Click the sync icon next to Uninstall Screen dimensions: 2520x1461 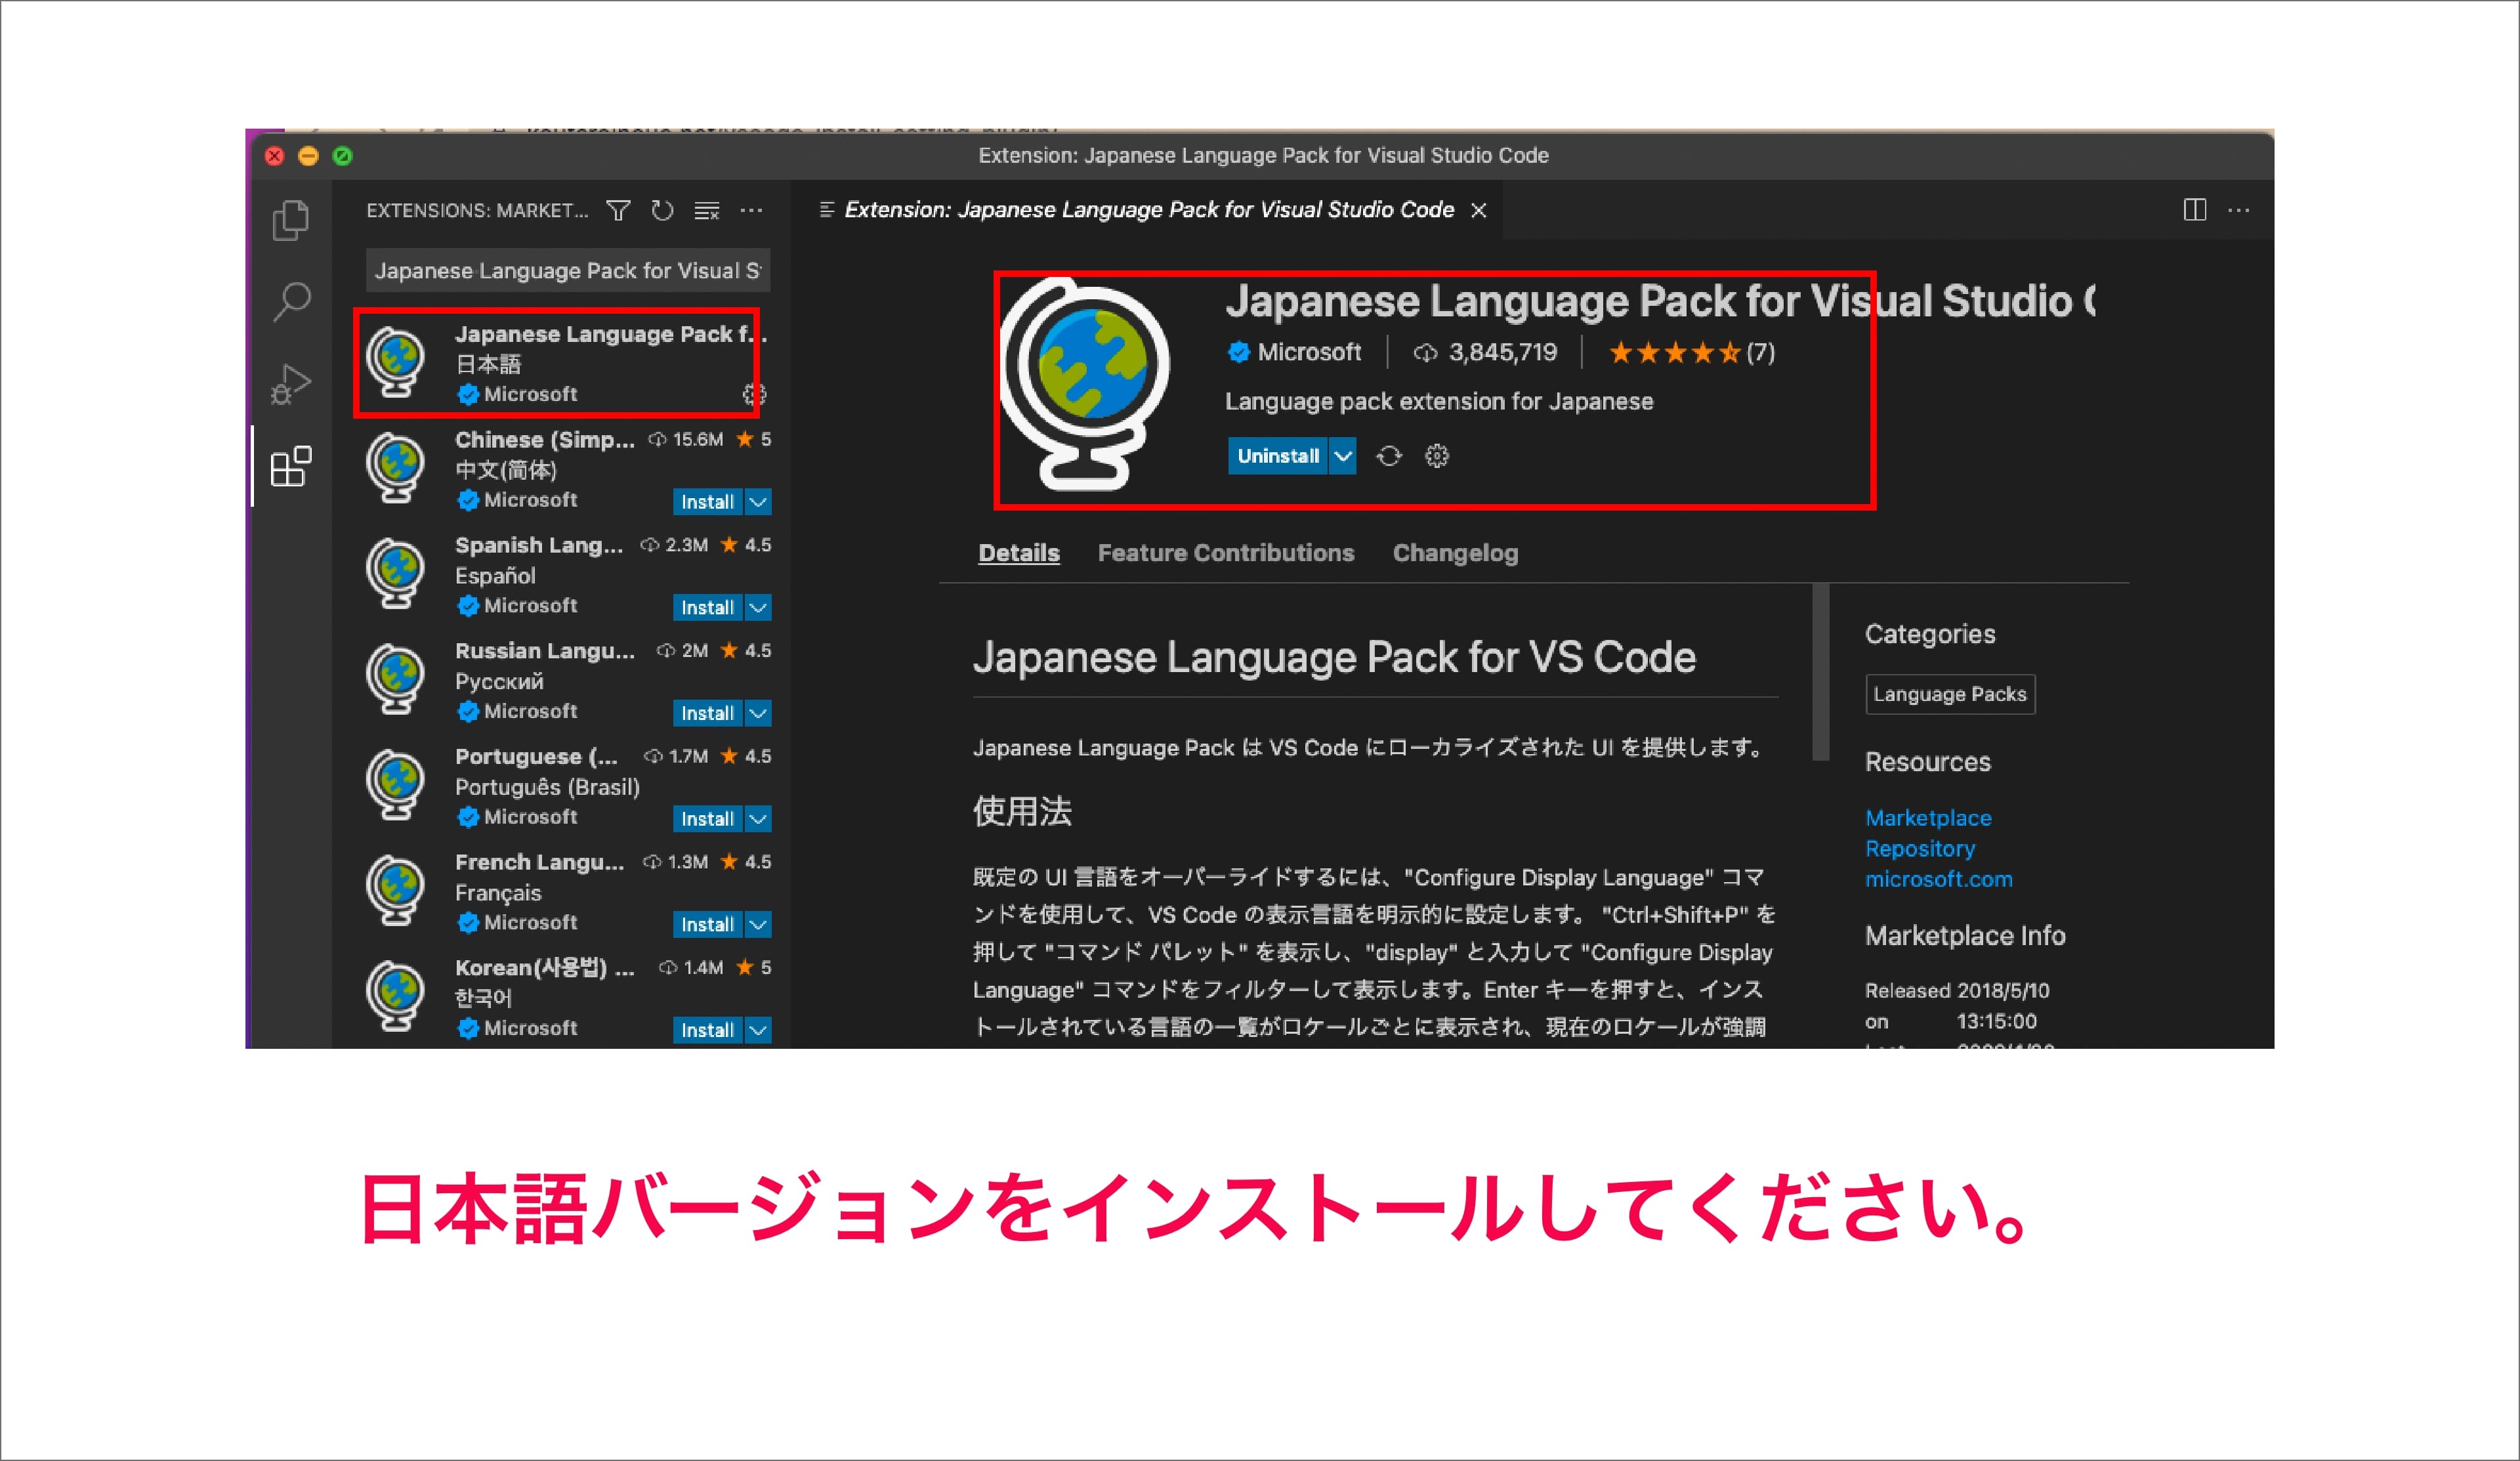[x=1389, y=456]
